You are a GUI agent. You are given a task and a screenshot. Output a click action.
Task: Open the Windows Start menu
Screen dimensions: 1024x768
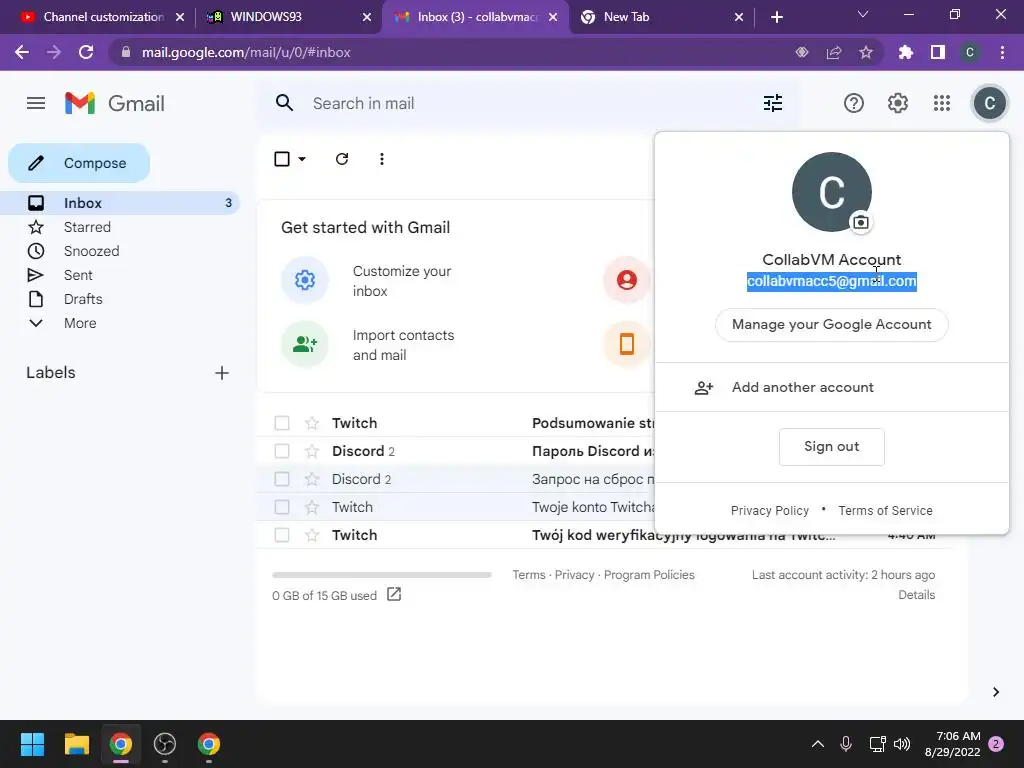32,744
